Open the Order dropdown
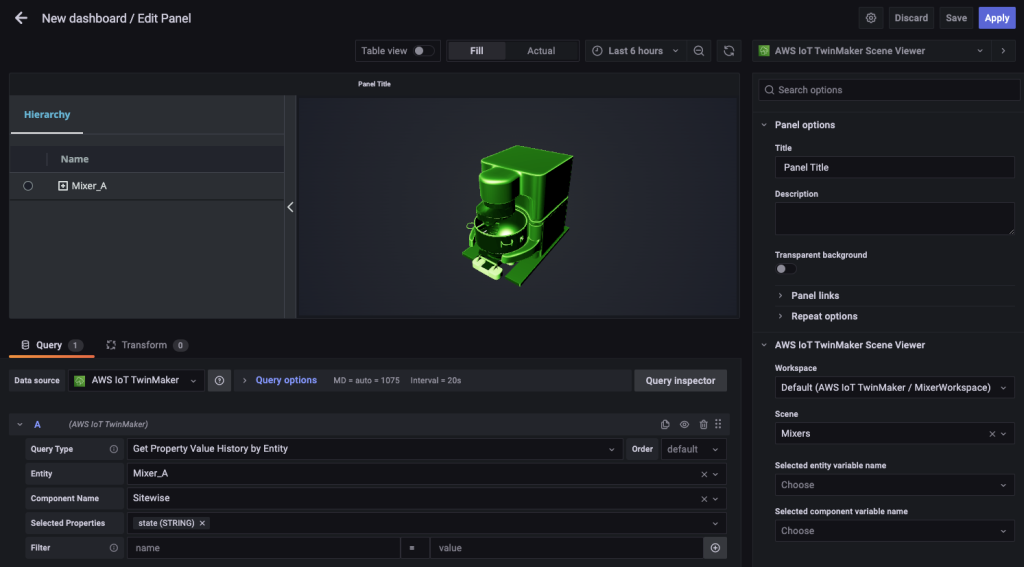This screenshot has height=567, width=1024. (x=693, y=449)
